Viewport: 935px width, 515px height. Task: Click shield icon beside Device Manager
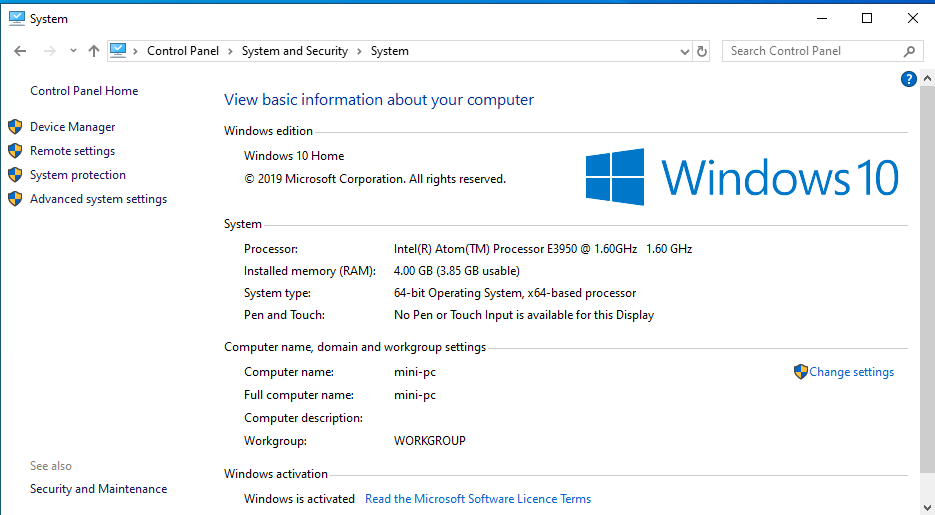15,126
